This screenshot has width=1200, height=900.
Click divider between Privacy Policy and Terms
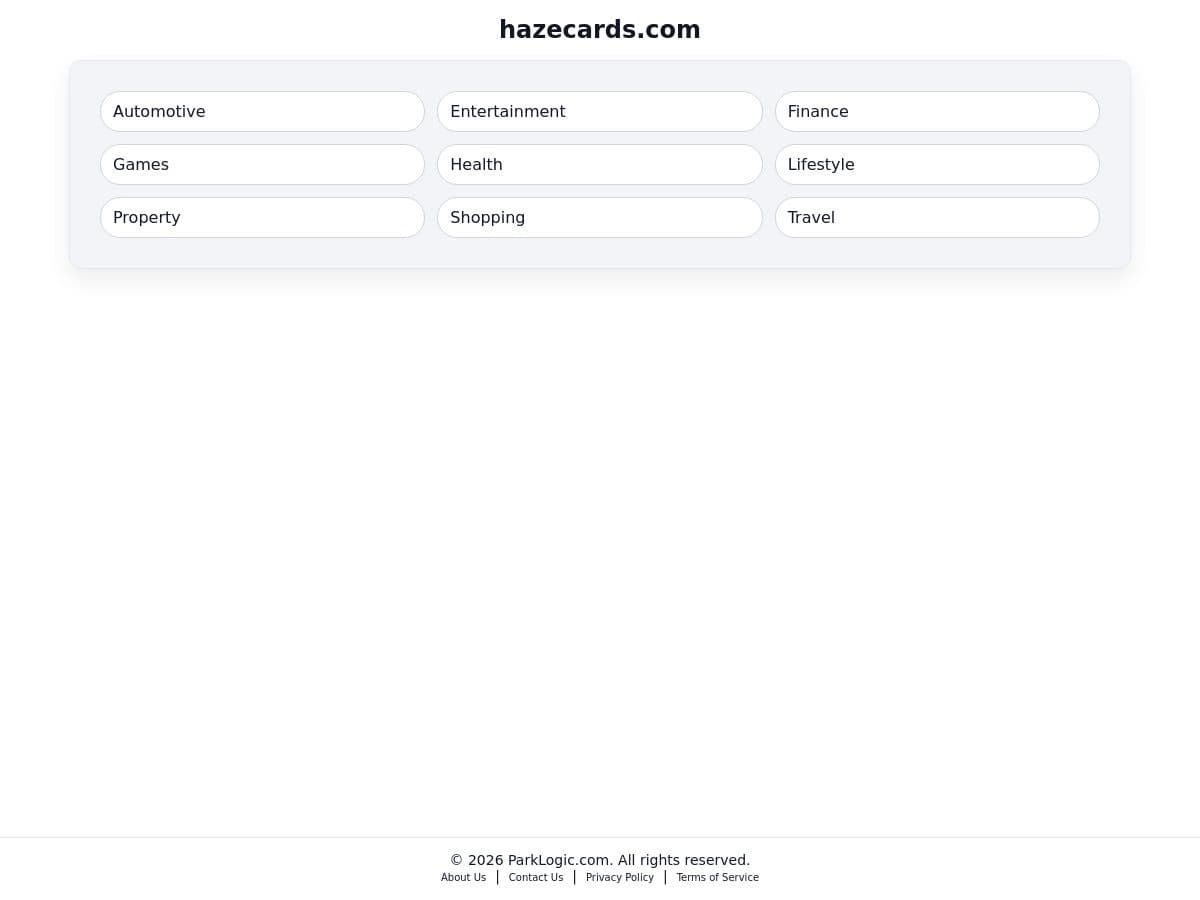(x=665, y=877)
